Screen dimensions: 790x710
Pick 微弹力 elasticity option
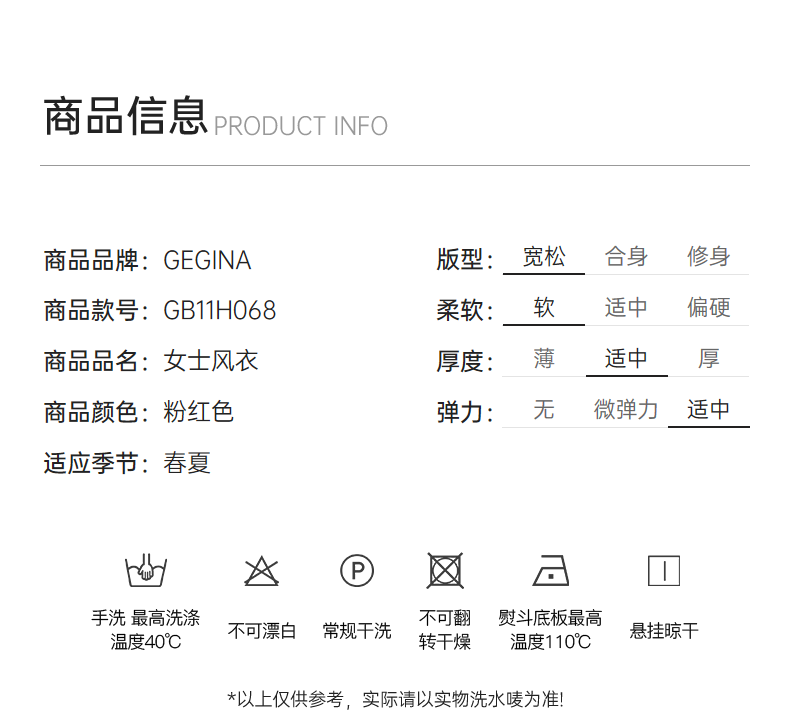(626, 410)
